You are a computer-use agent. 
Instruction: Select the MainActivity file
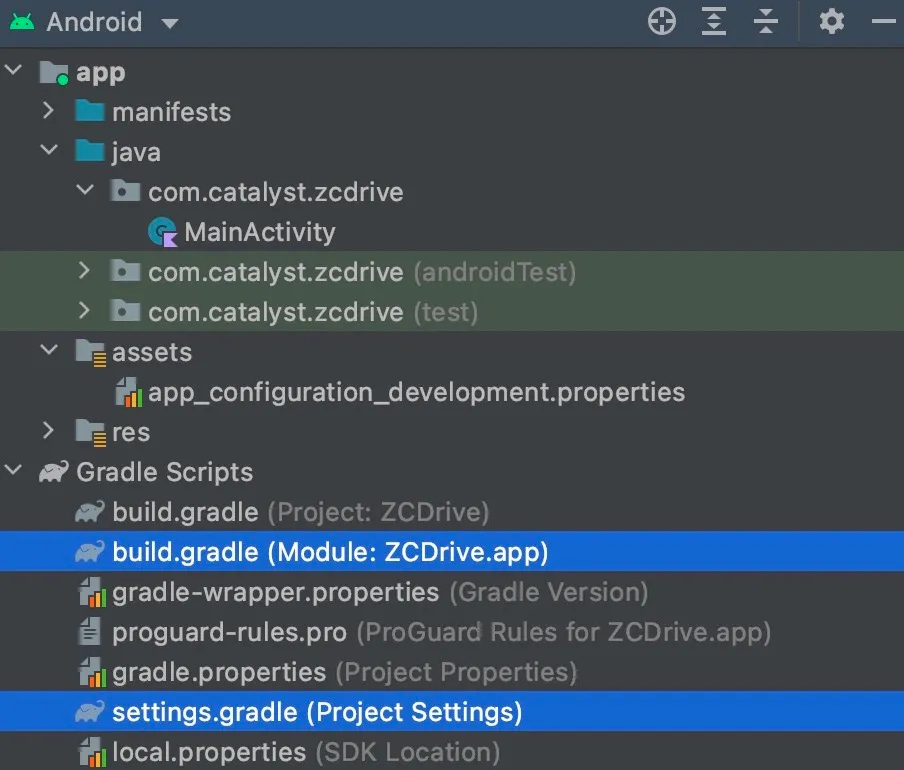coord(259,232)
